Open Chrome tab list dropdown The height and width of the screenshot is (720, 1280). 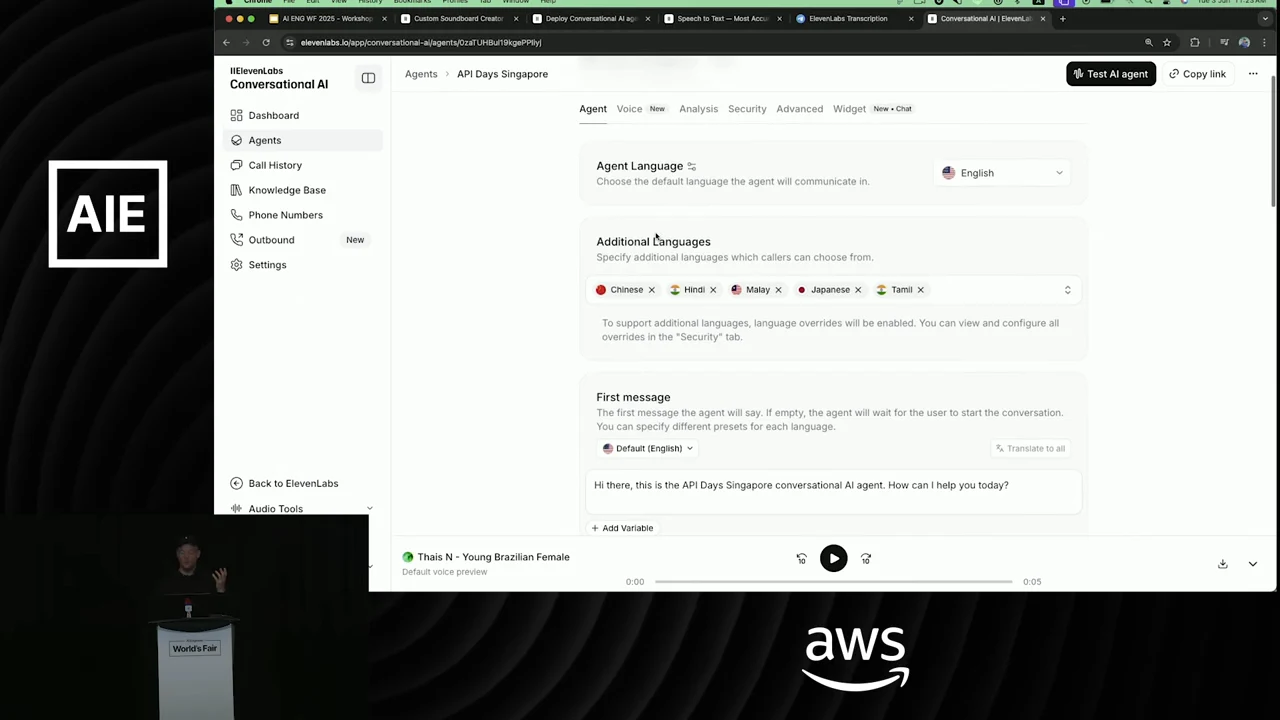1264,18
